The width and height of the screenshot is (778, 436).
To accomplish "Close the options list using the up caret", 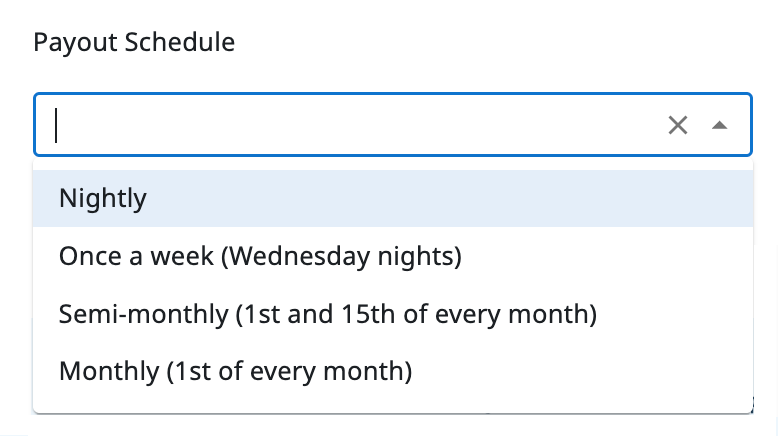I will coord(719,125).
